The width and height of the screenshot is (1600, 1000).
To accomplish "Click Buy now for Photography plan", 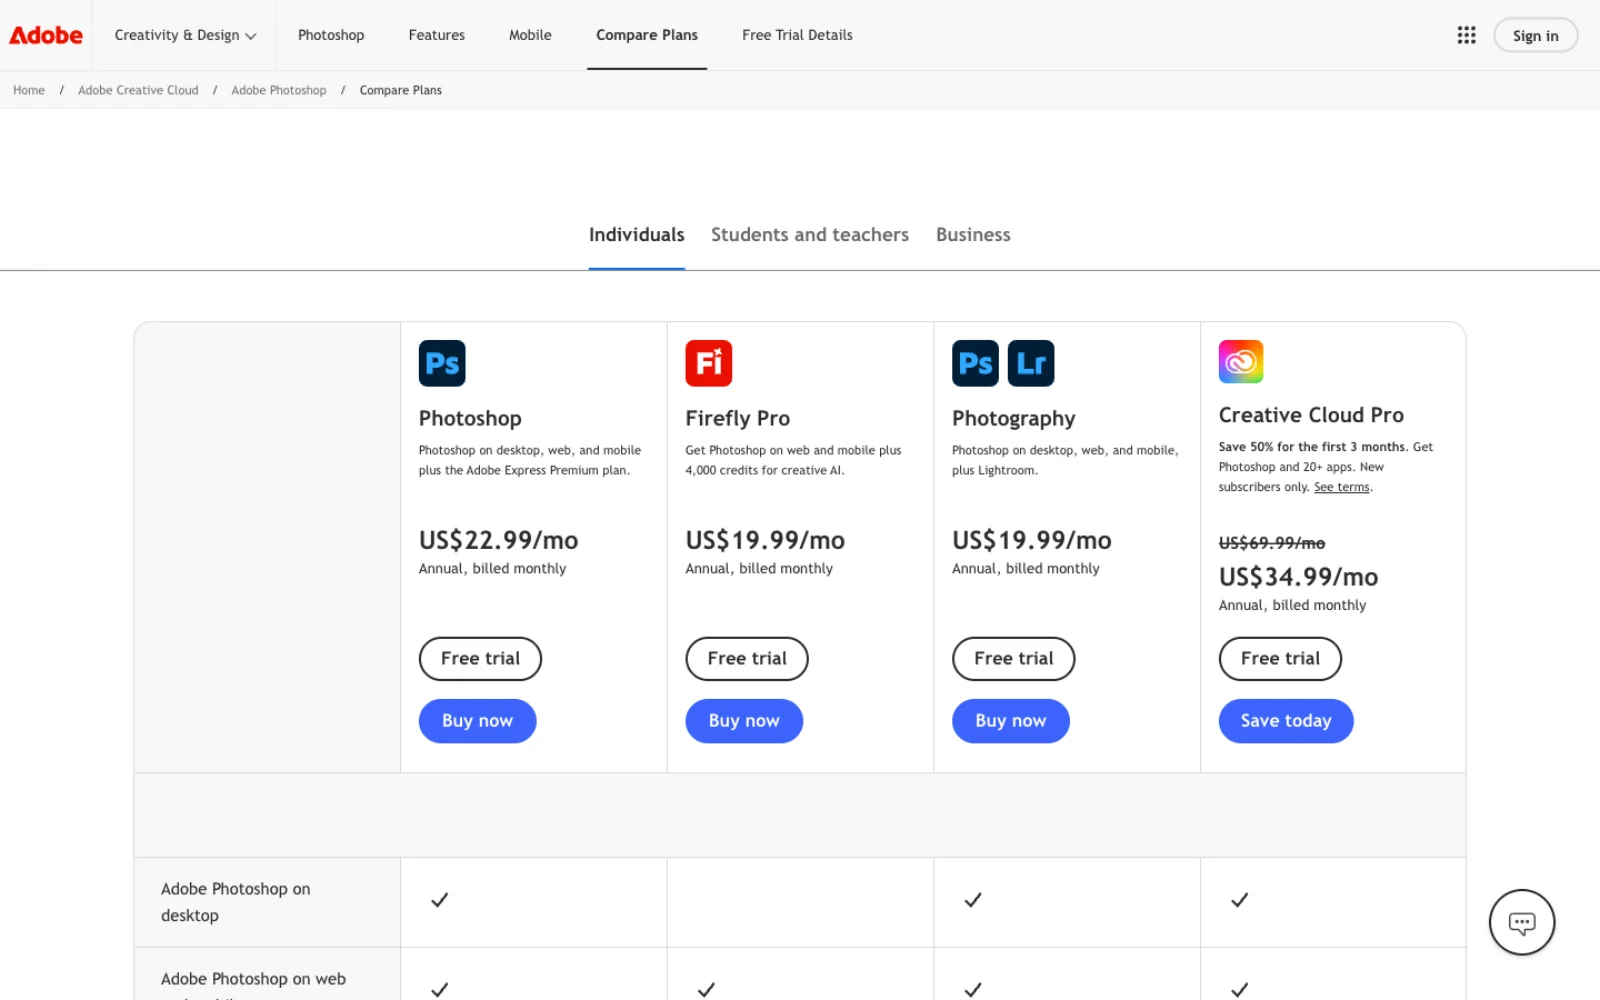I will pos(1011,721).
